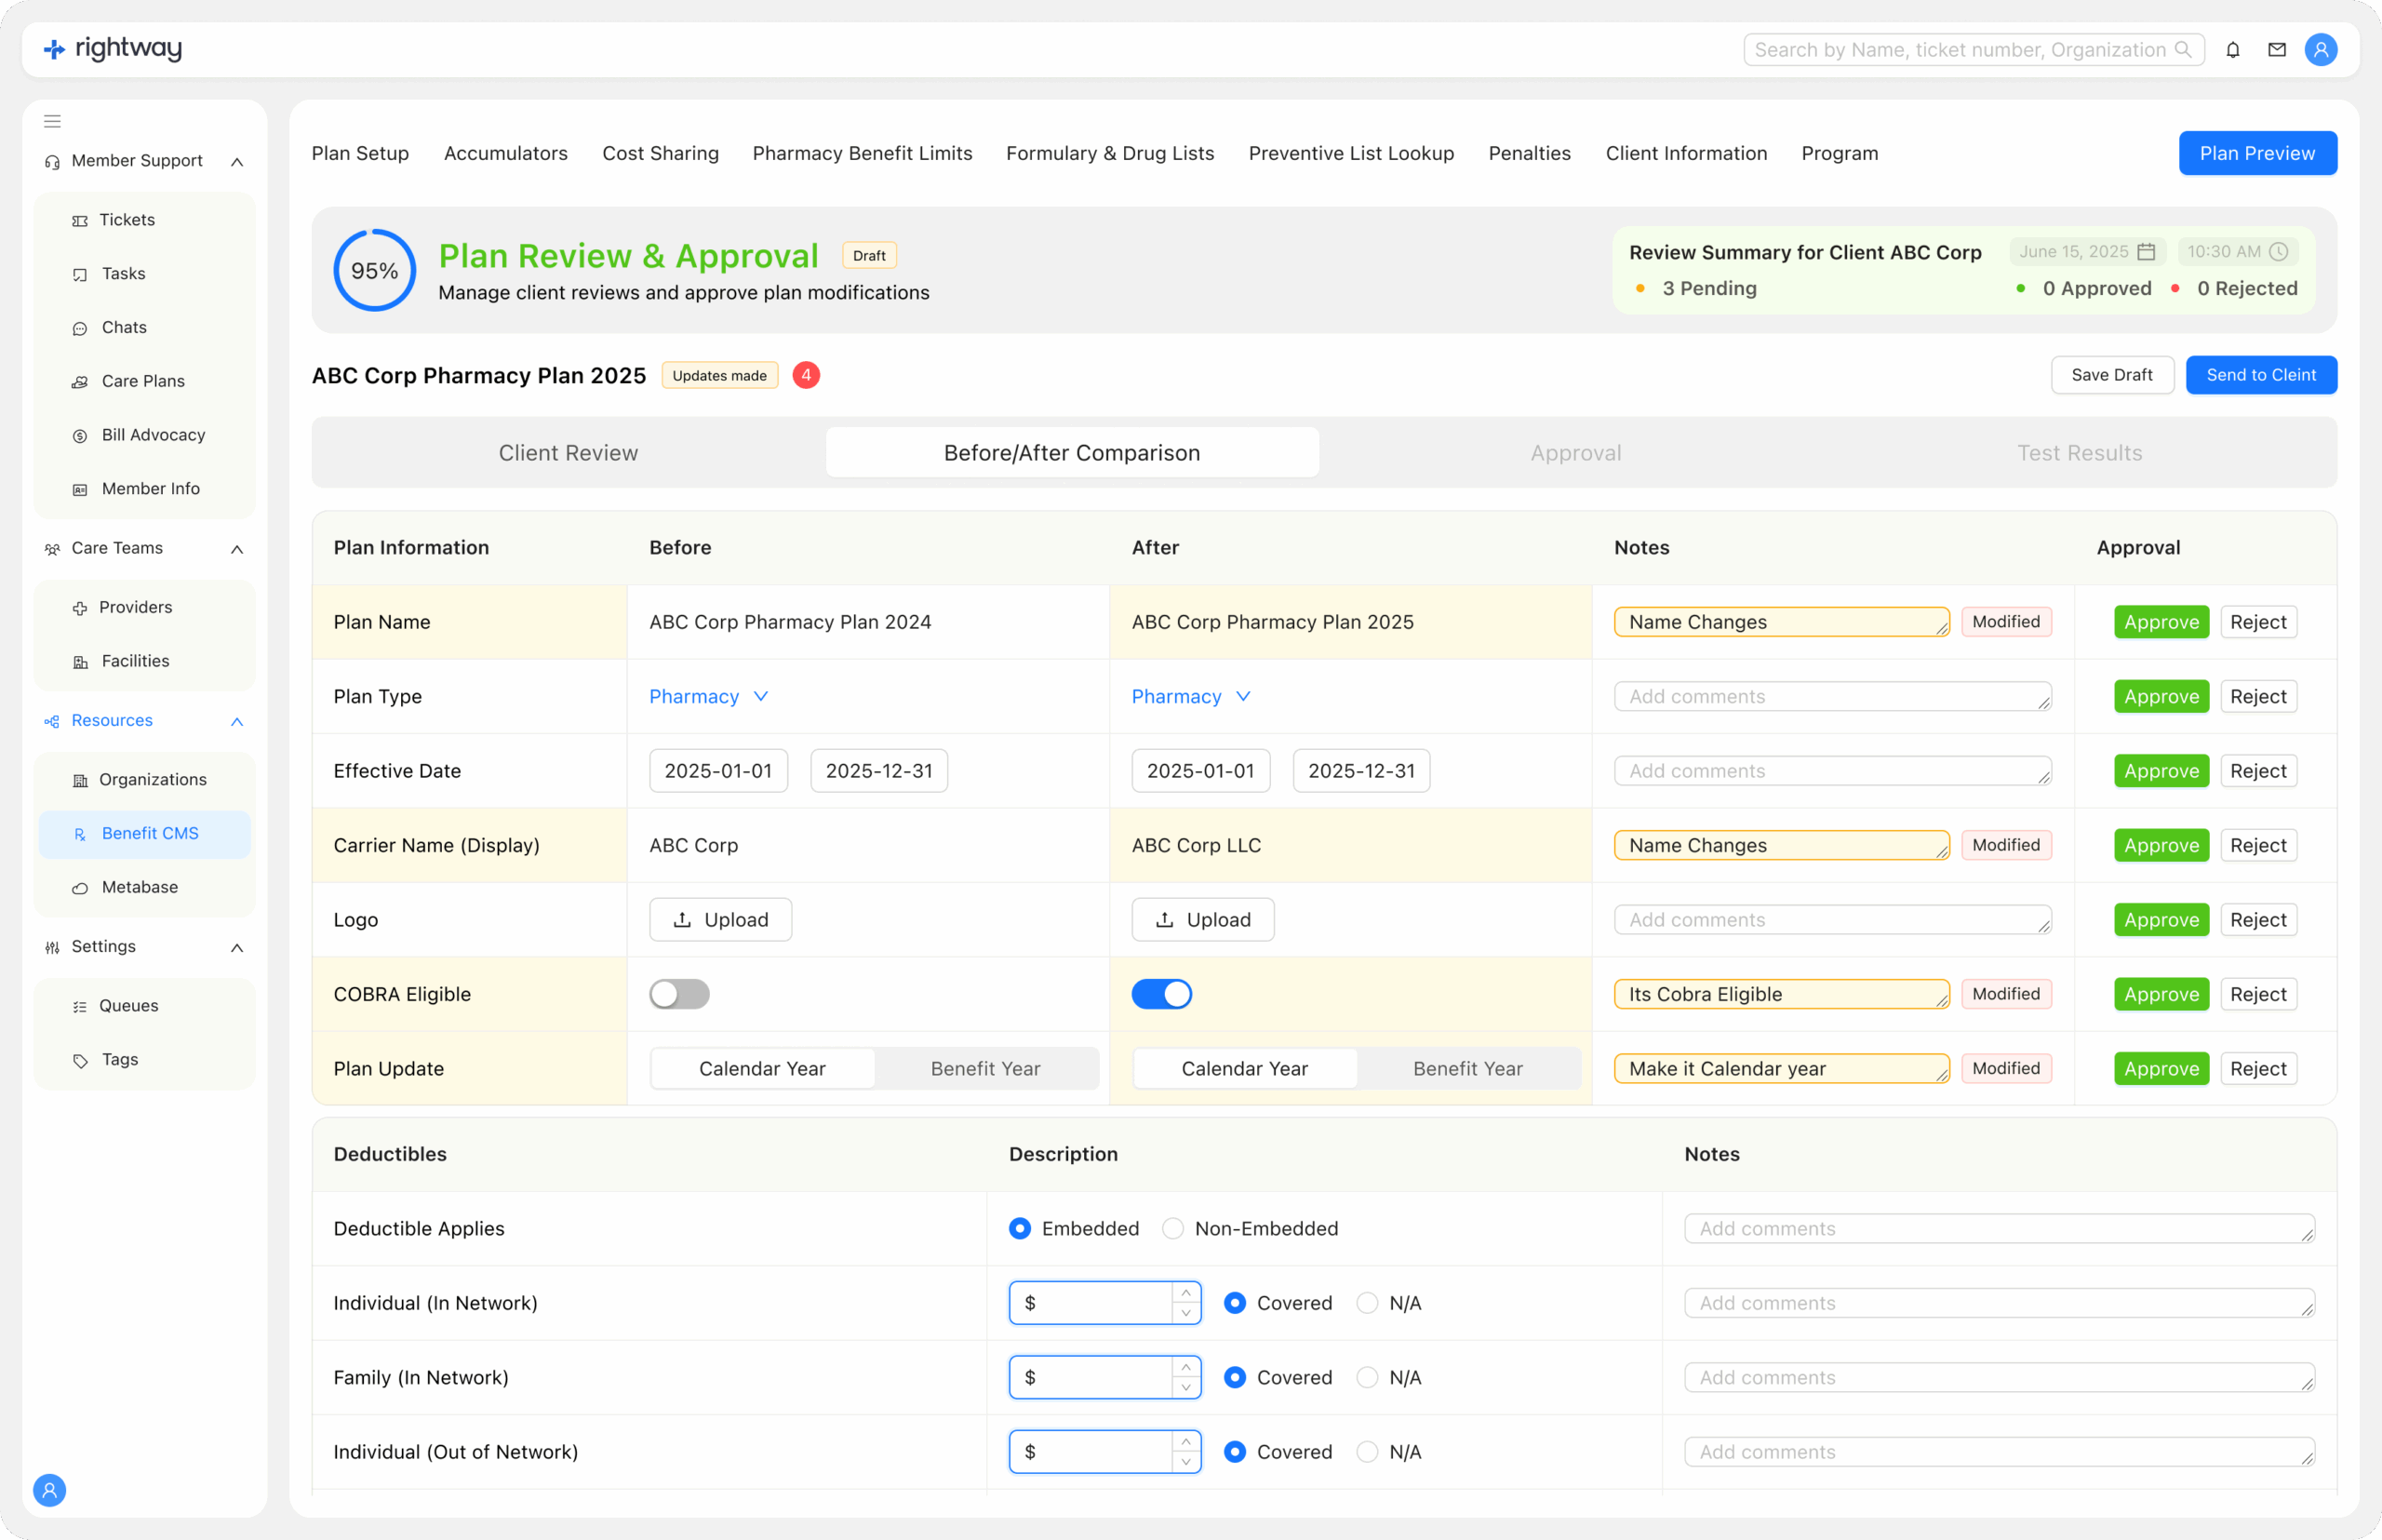Switch to the Client Review tab
2382x1540 pixels.
coord(568,453)
